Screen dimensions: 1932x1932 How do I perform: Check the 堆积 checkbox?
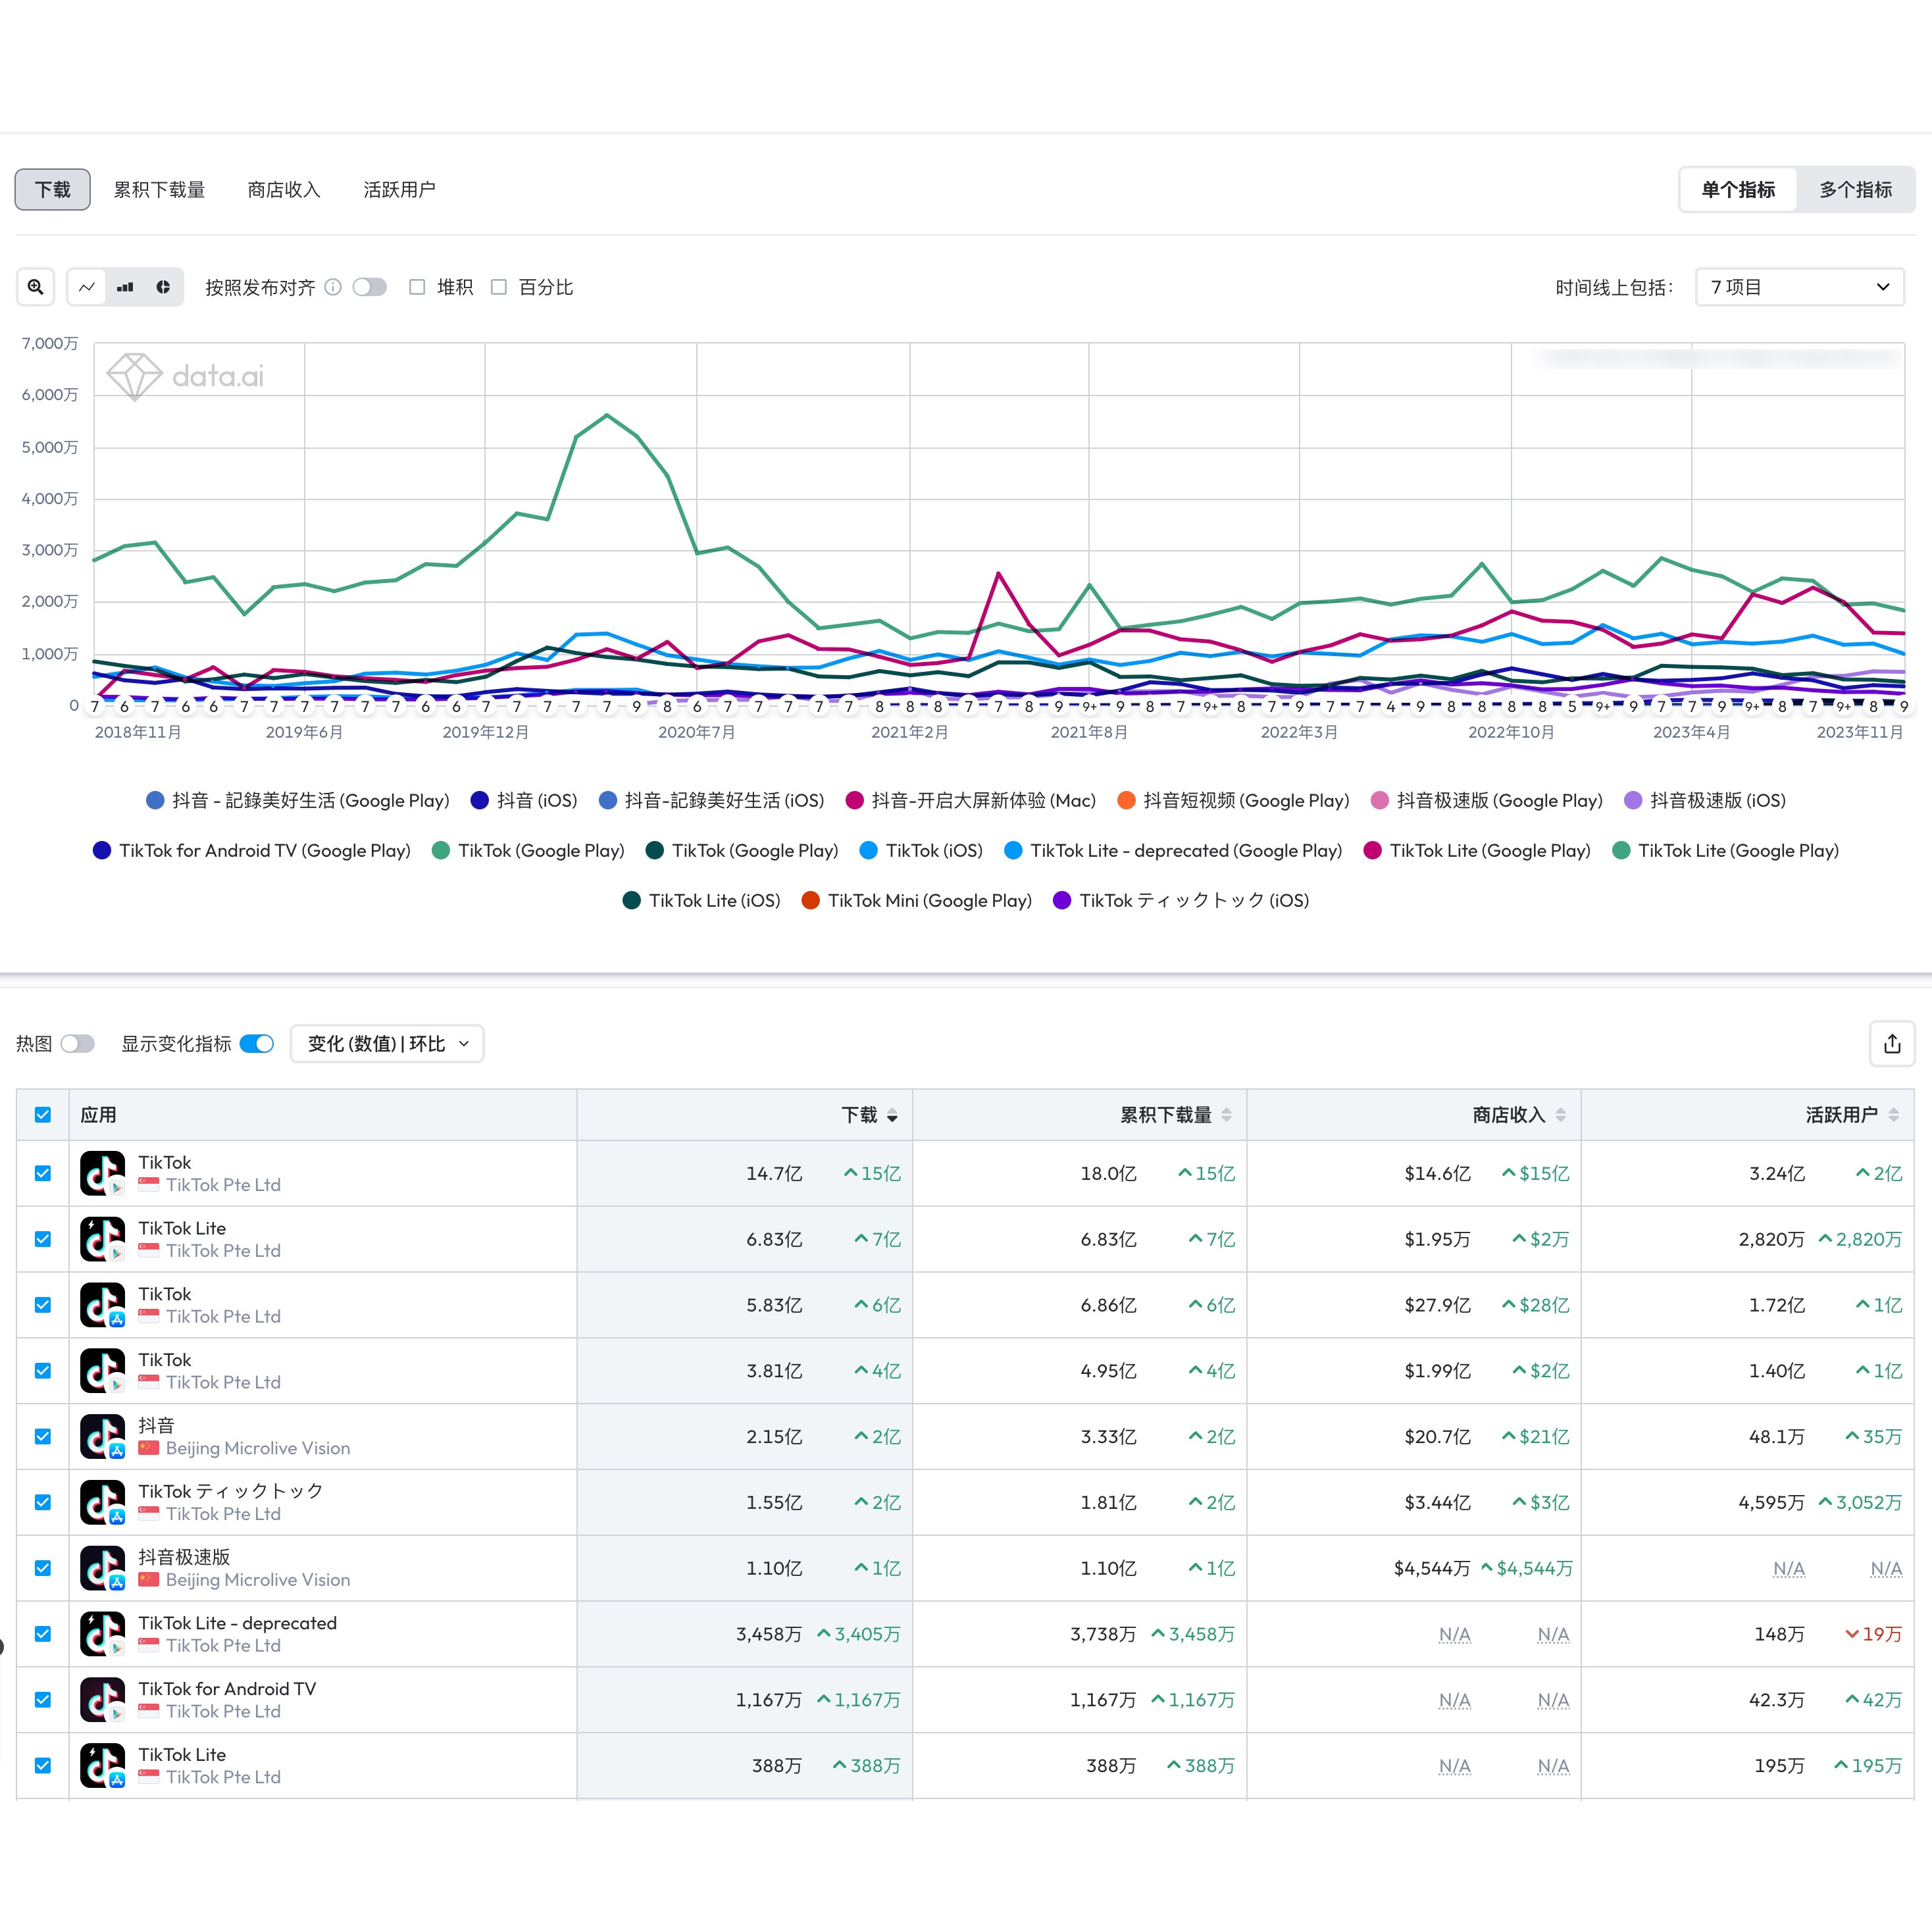(417, 287)
